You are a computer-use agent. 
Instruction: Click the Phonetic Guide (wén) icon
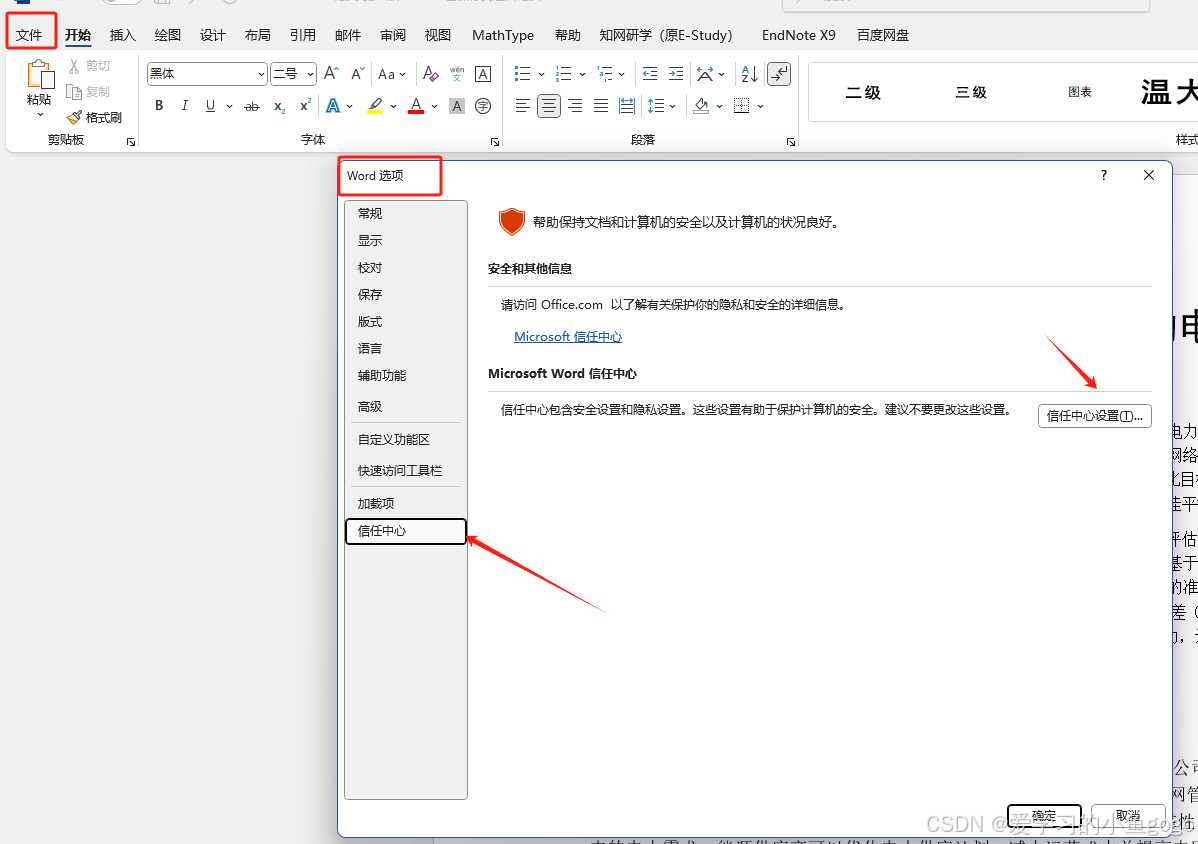pos(457,73)
